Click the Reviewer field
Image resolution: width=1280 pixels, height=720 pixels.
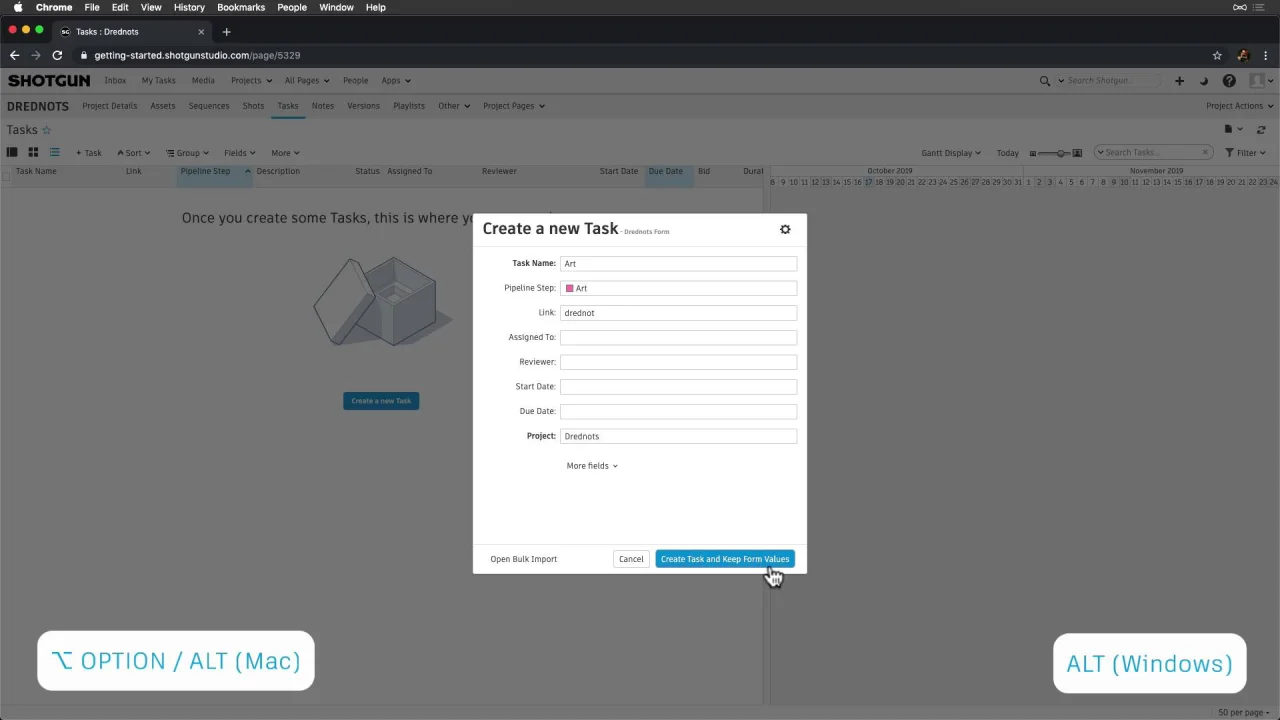678,362
